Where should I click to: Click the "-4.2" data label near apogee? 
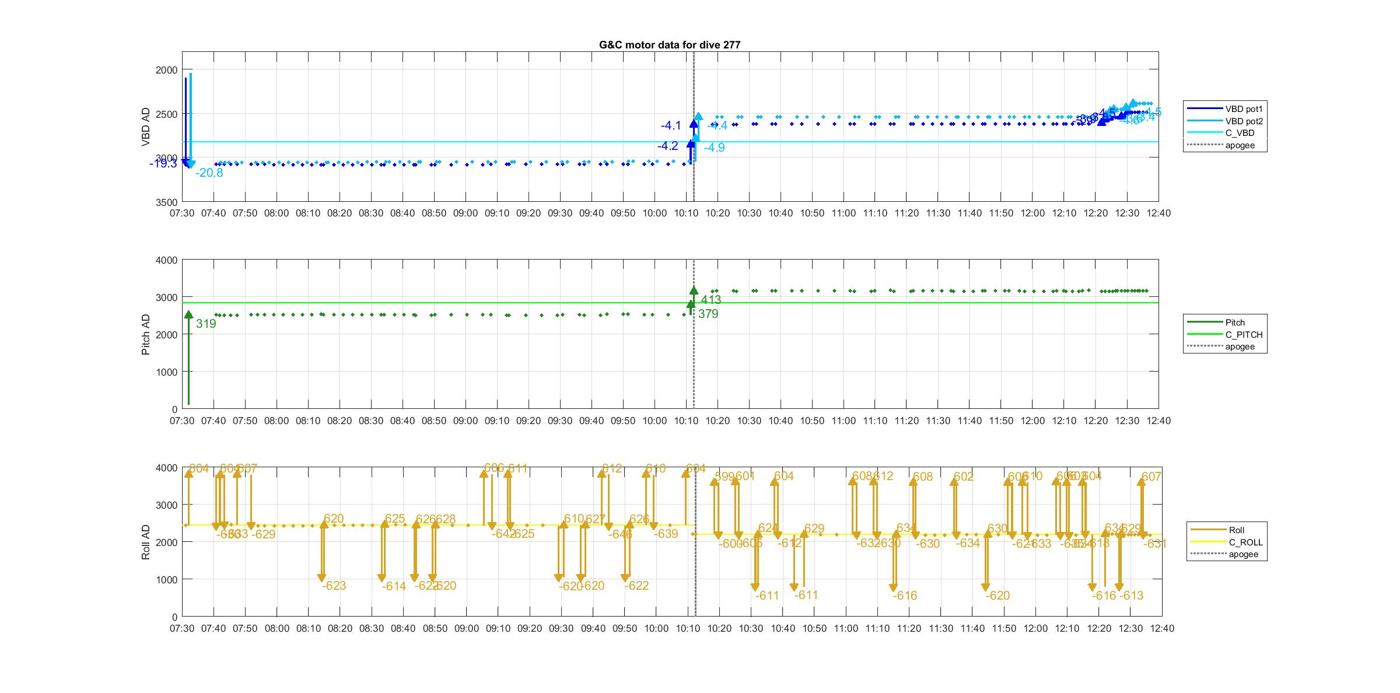pyautogui.click(x=667, y=146)
